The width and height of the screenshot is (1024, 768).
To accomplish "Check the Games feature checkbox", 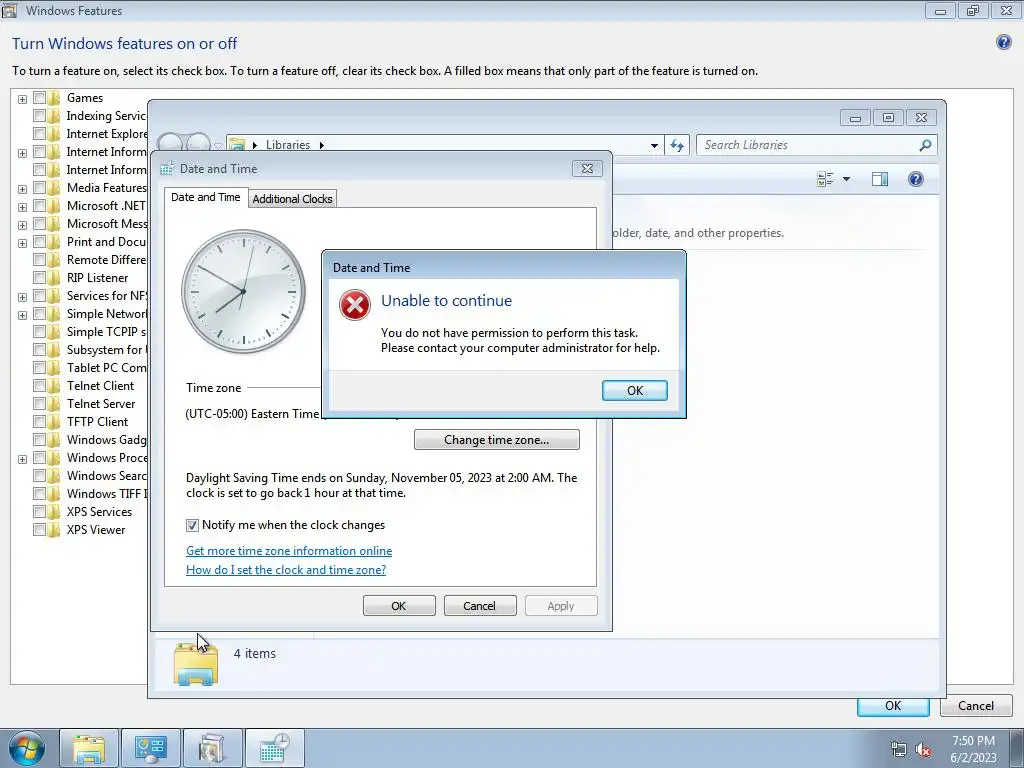I will (39, 98).
